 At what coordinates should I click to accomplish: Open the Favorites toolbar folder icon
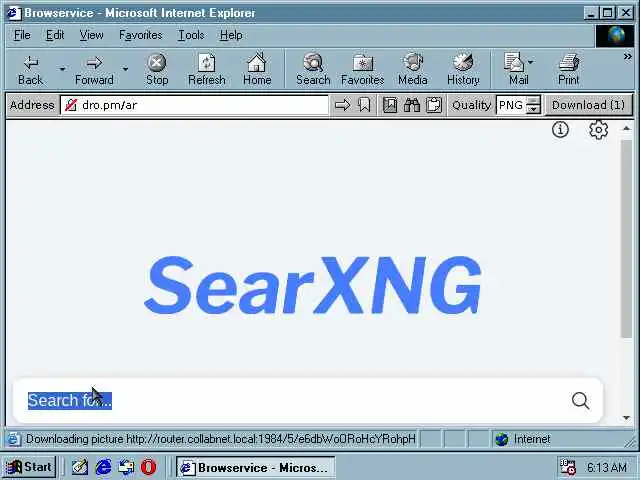point(362,70)
